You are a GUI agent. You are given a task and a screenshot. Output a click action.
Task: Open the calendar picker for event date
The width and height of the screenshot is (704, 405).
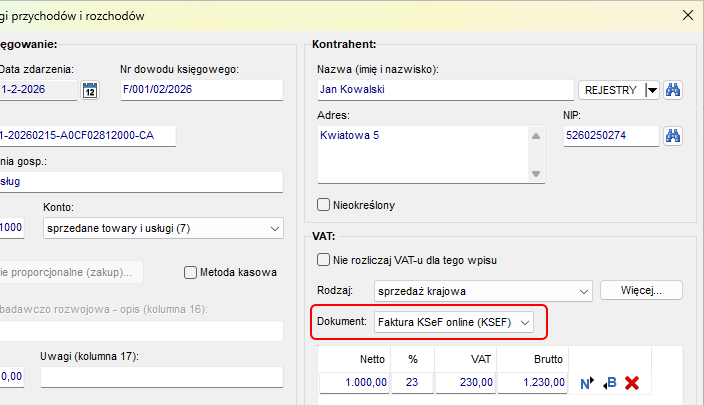pyautogui.click(x=89, y=90)
